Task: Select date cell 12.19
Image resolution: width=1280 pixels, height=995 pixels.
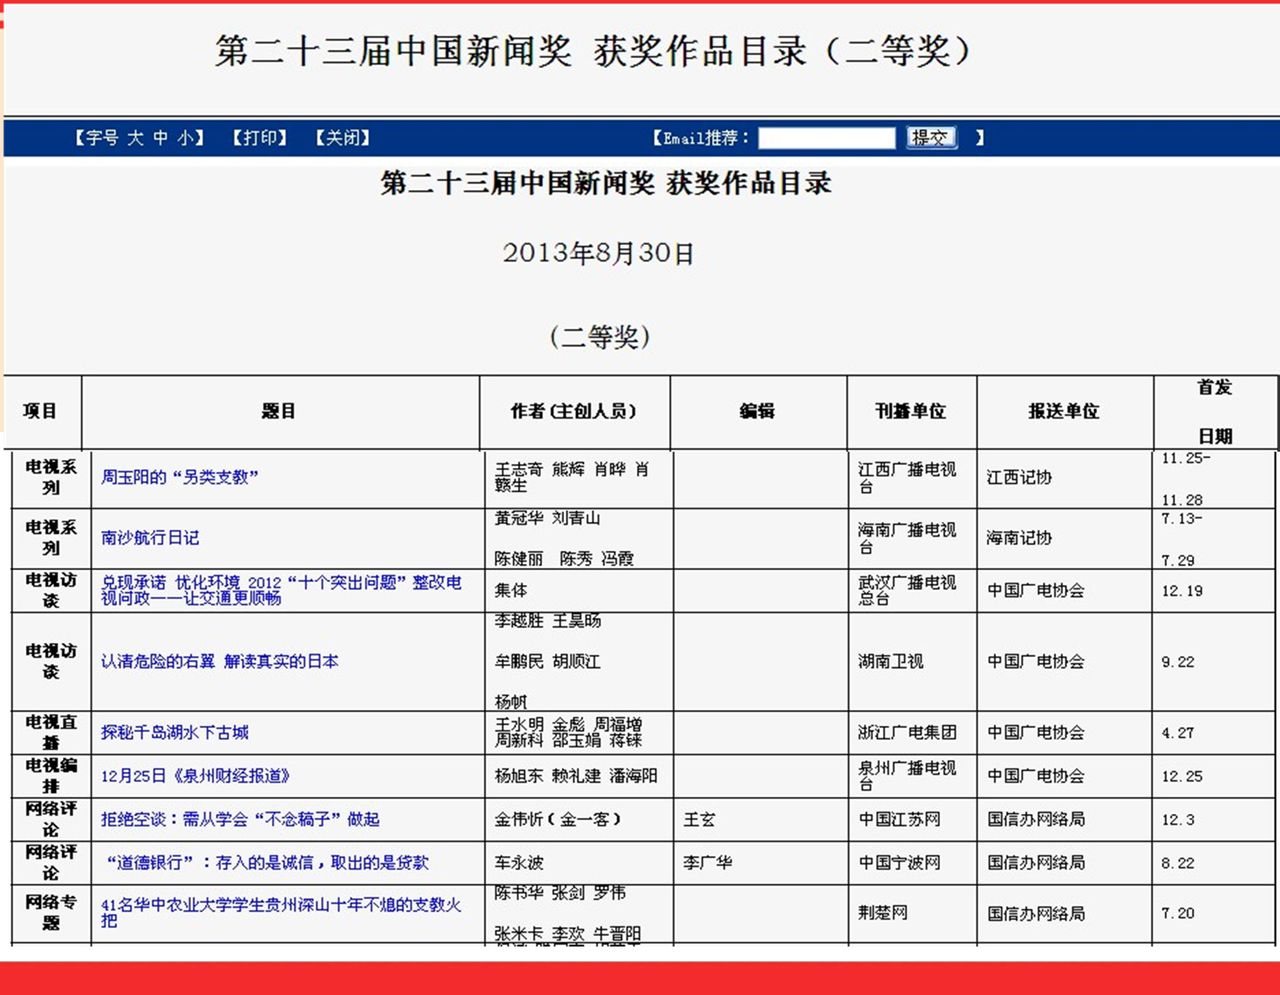Action: [x=1215, y=590]
